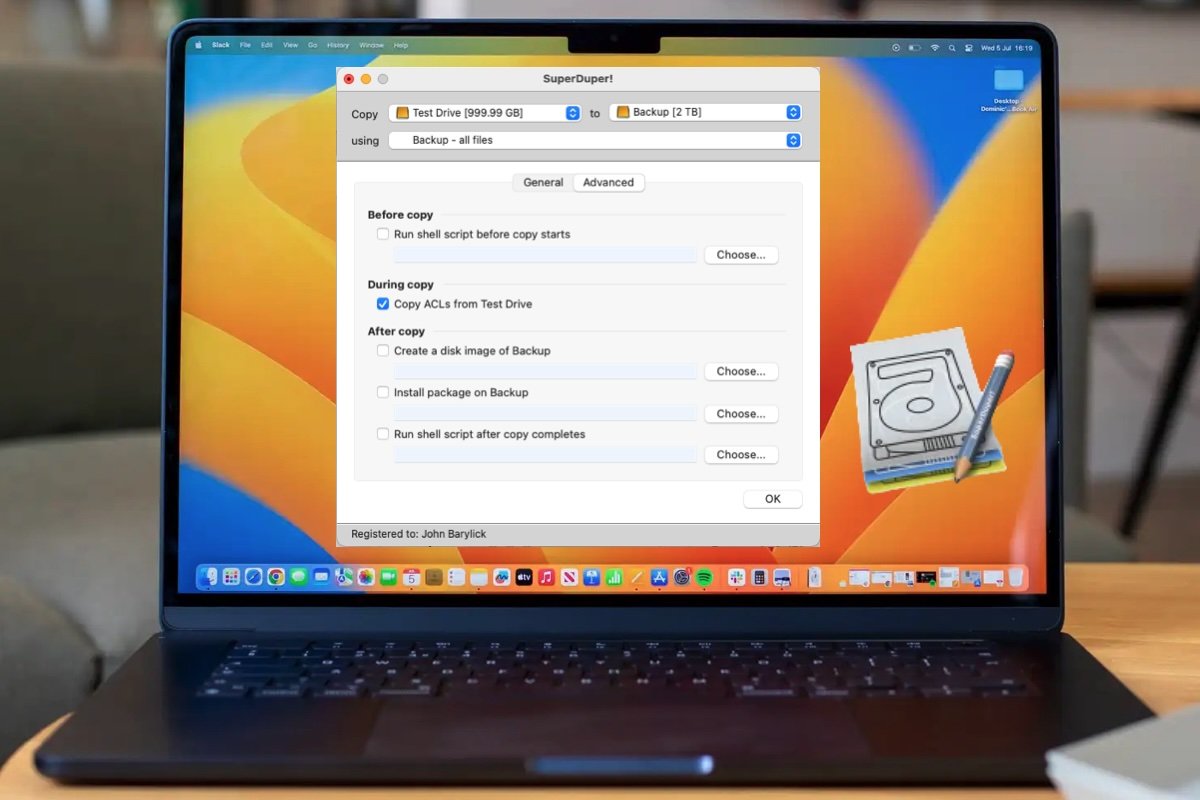The height and width of the screenshot is (800, 1200).
Task: Open the App Store from dock
Action: click(x=659, y=577)
